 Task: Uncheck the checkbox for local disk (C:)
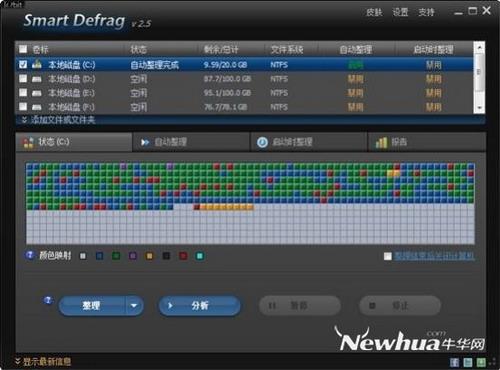click(23, 64)
